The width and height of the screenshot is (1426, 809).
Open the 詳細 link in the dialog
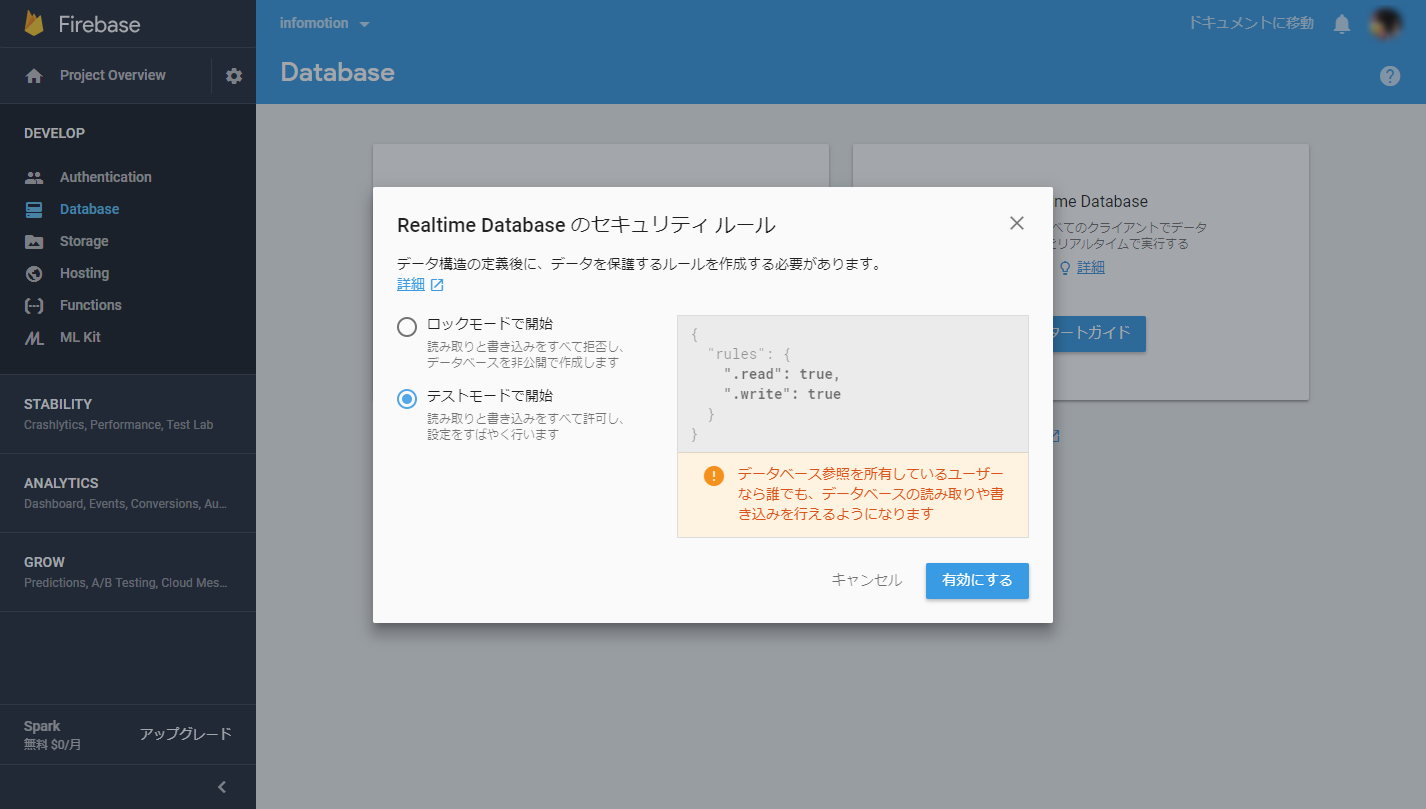click(x=413, y=284)
